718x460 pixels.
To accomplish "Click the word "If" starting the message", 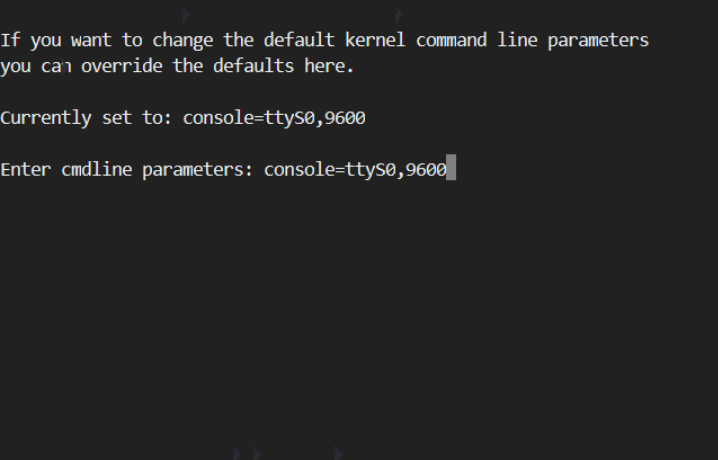I will coord(10,41).
